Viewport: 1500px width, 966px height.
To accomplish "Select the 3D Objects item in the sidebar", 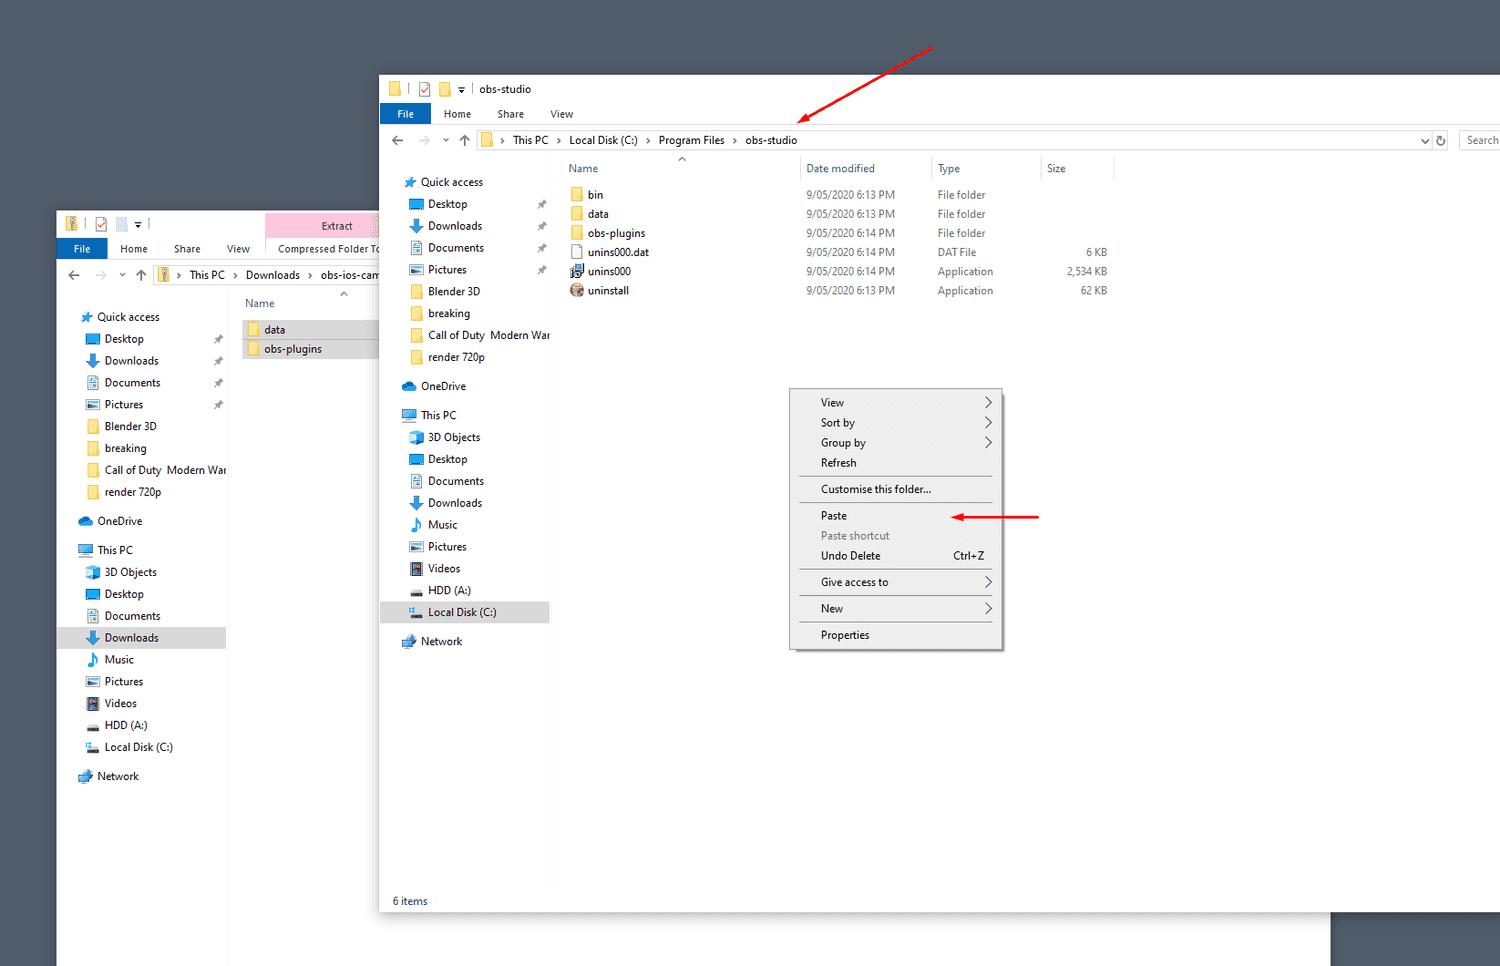I will tap(453, 437).
